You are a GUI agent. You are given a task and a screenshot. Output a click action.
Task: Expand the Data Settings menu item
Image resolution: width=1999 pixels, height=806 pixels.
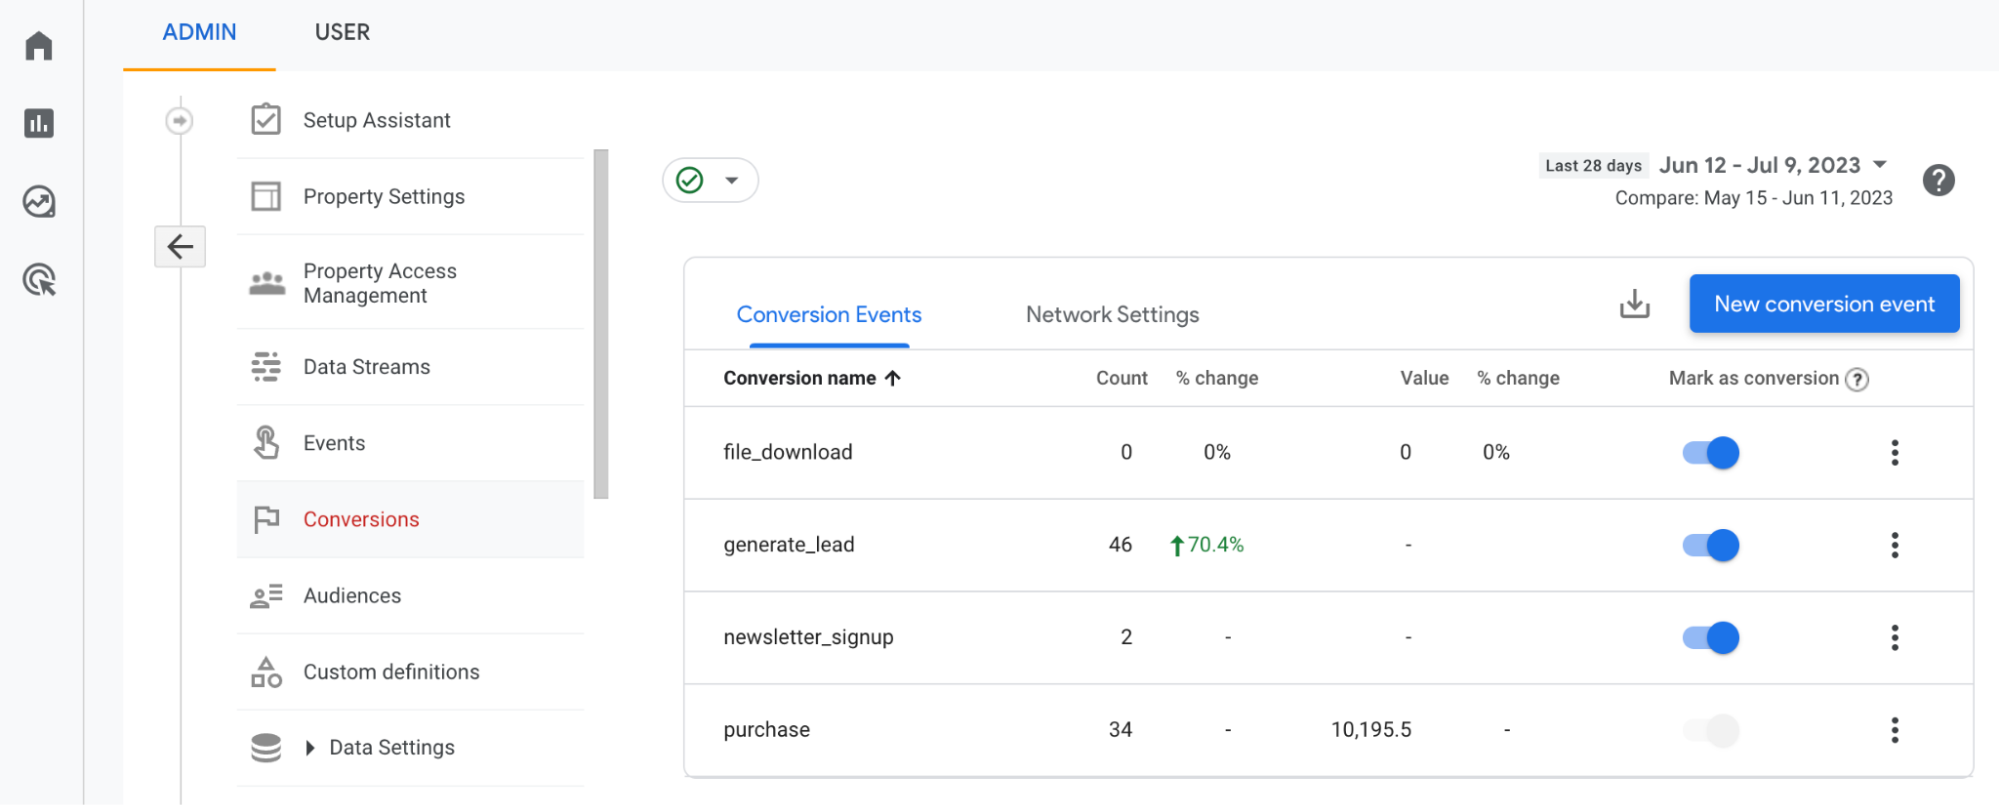tap(310, 748)
